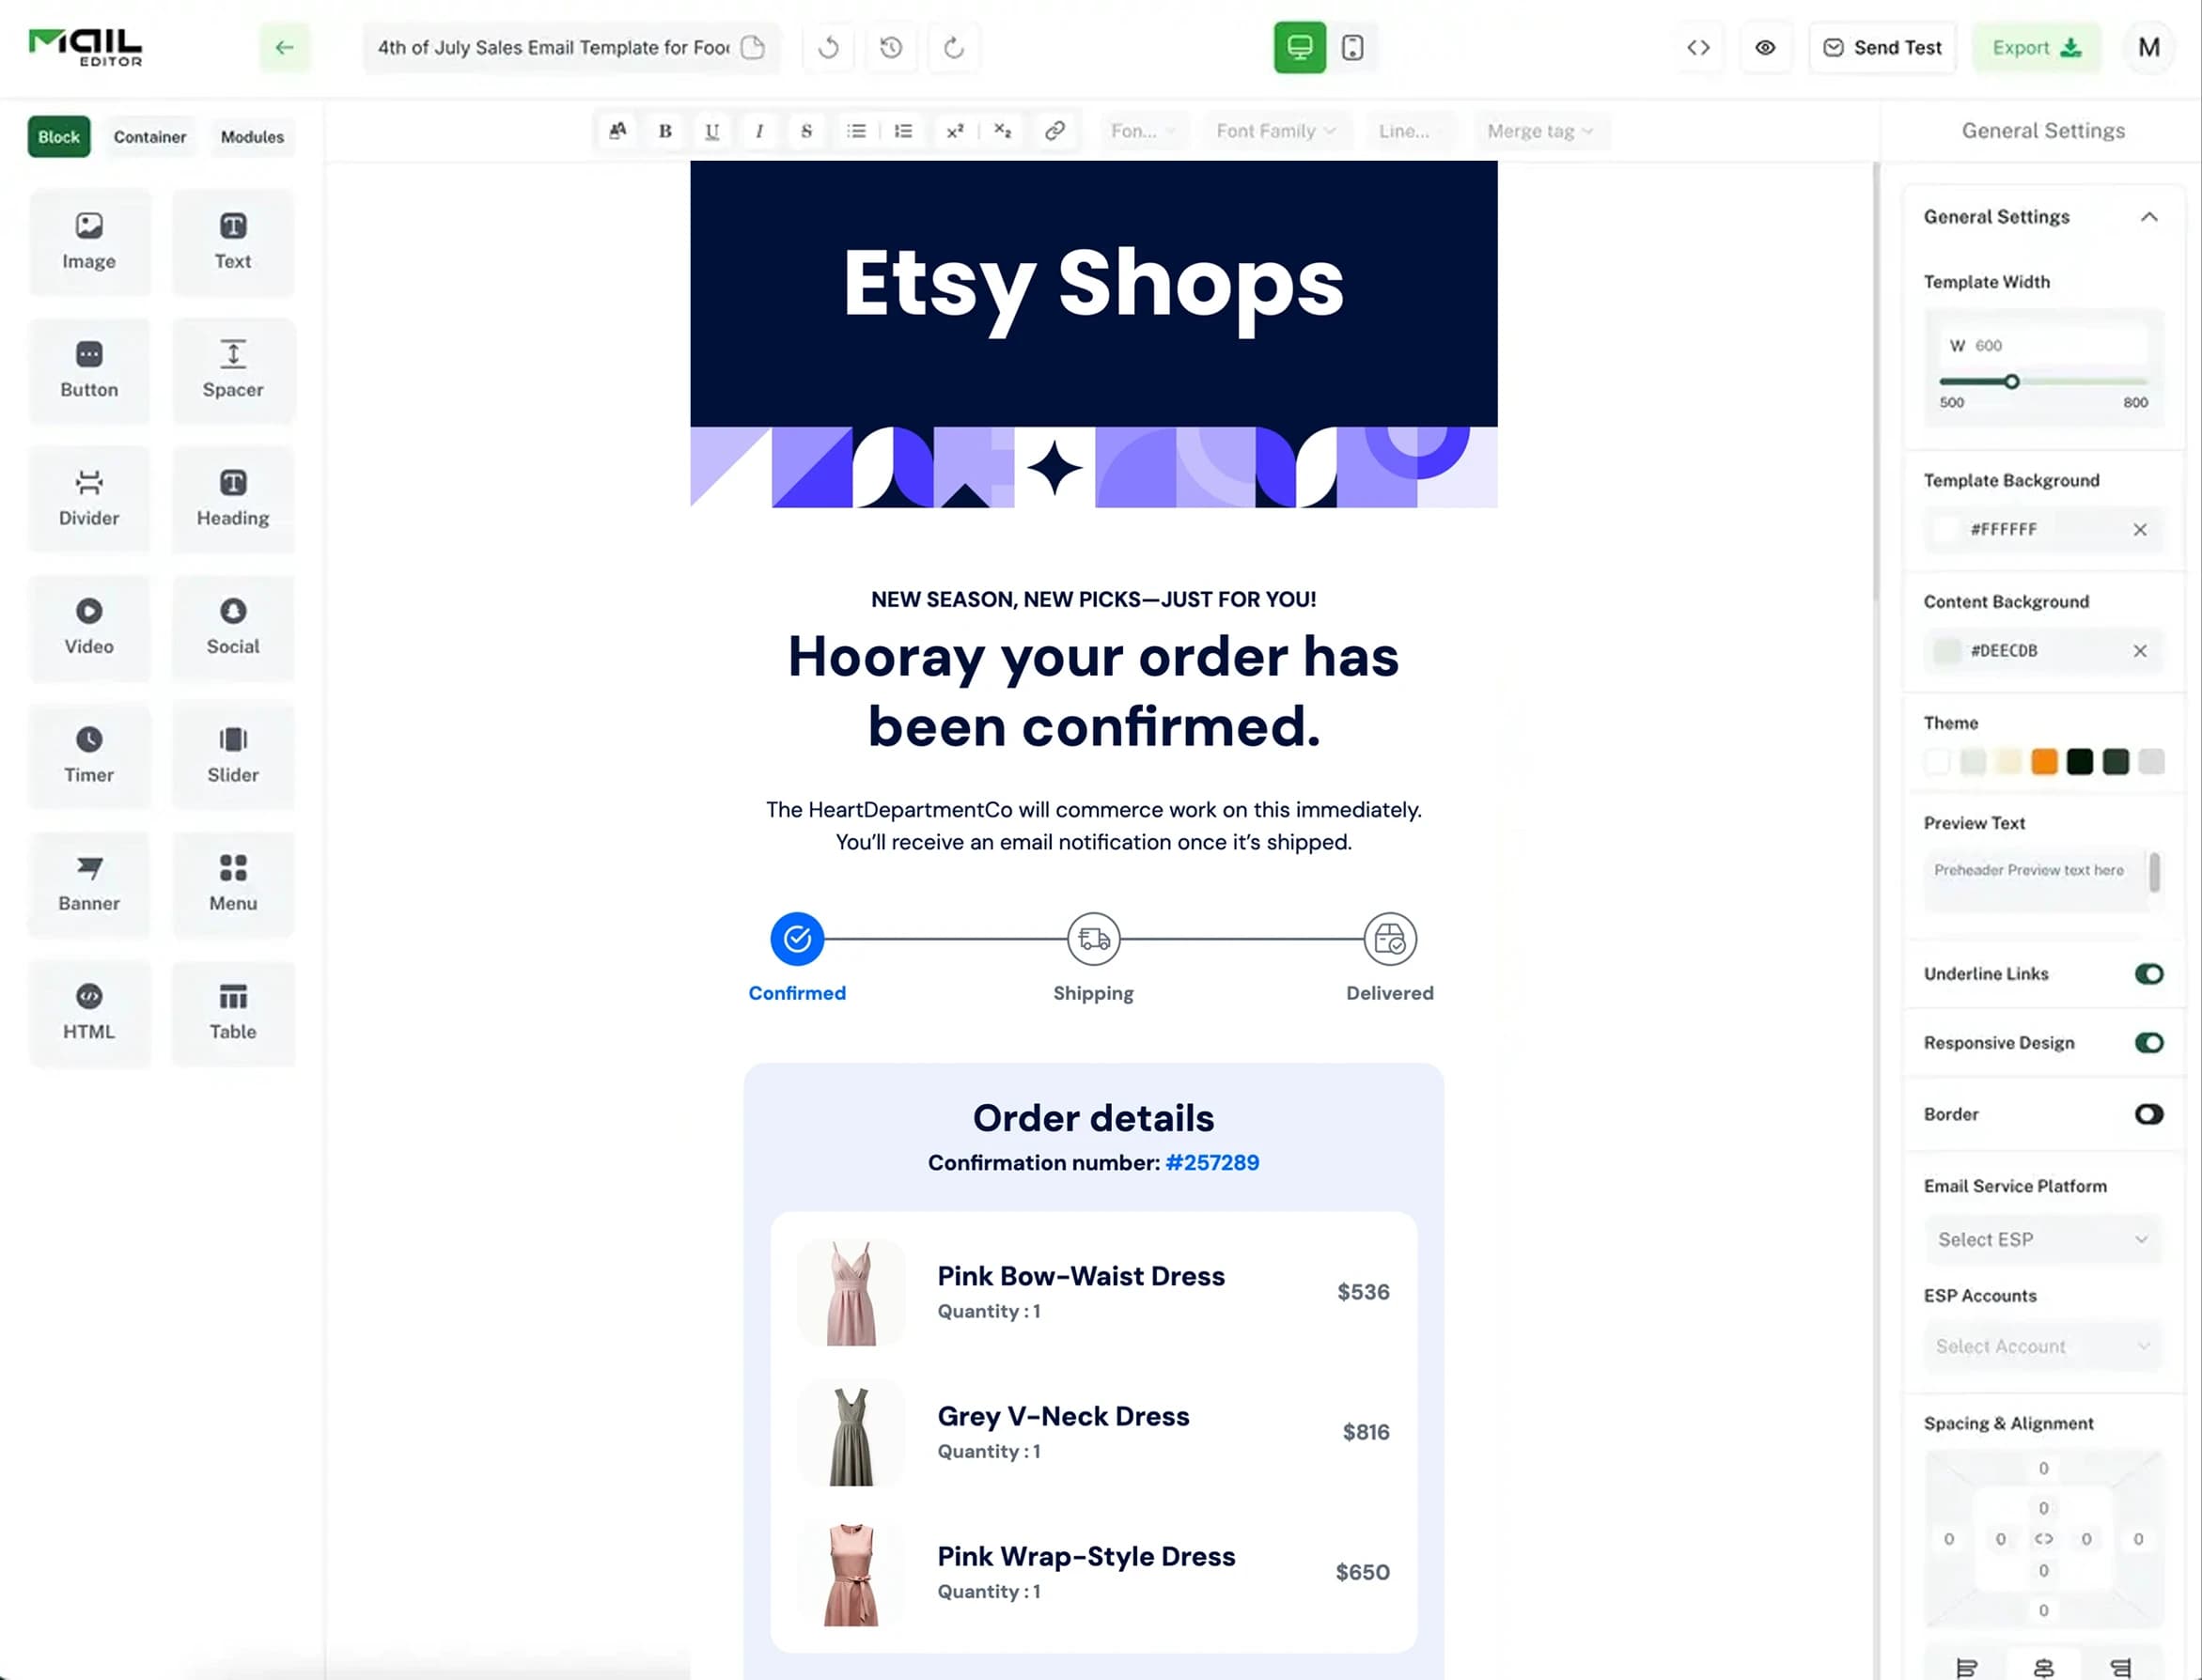Screen dimensions: 2202x1680
Task: Insert a numbered list
Action: click(903, 131)
